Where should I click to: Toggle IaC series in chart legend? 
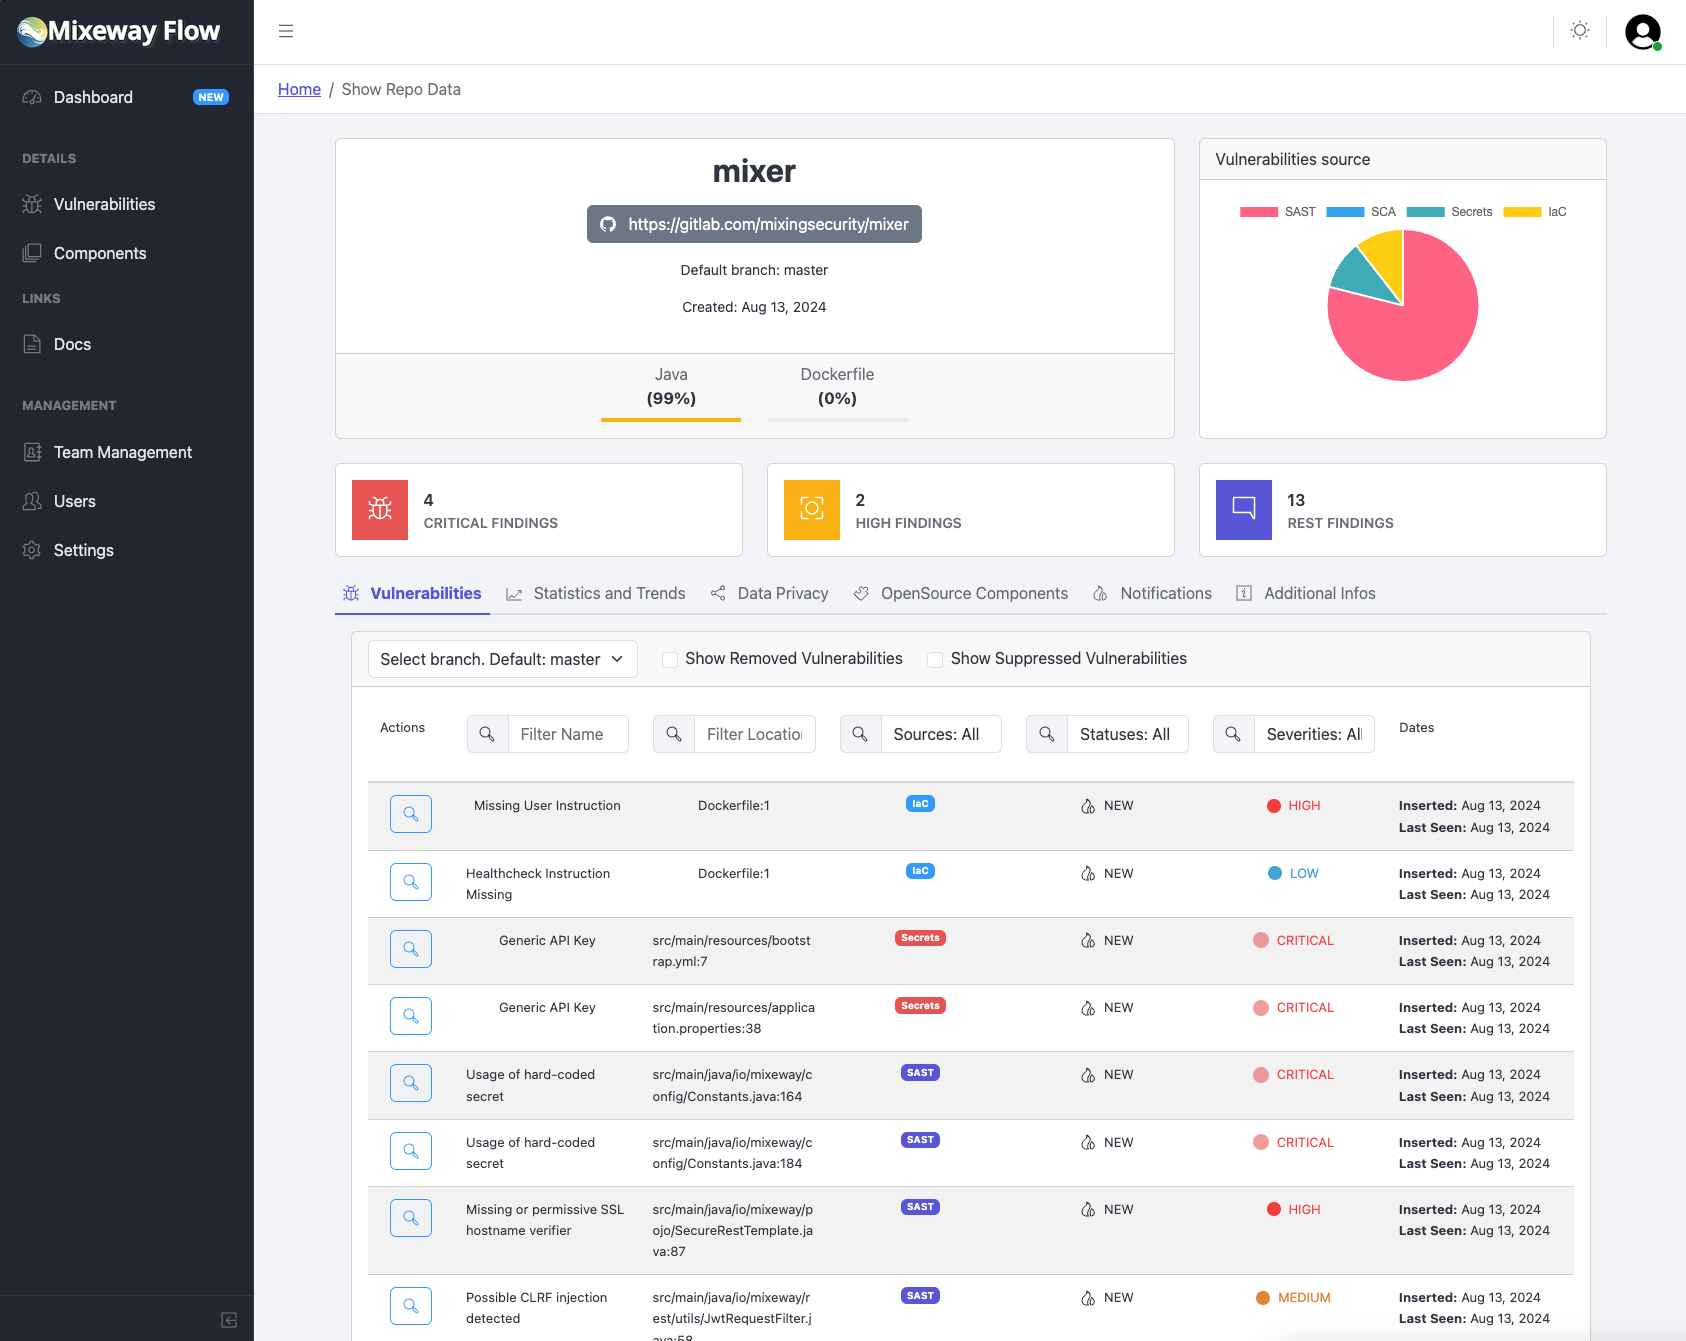point(1535,212)
